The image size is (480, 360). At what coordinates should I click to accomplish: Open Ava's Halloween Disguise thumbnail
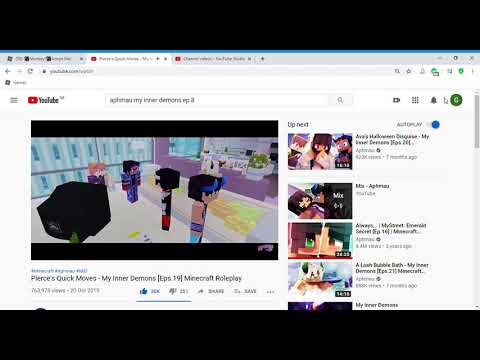coord(320,151)
